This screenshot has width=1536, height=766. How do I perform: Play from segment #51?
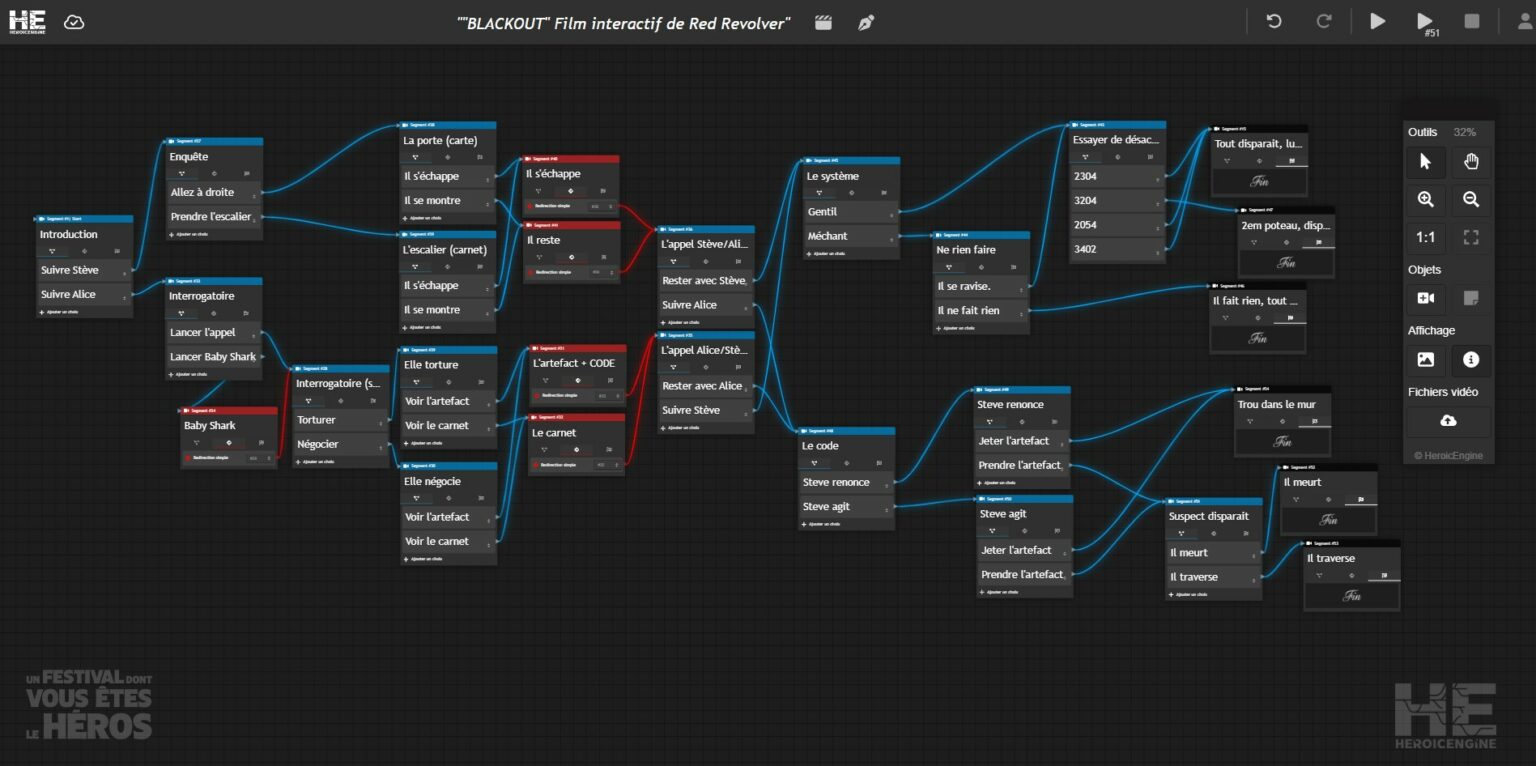point(1426,23)
